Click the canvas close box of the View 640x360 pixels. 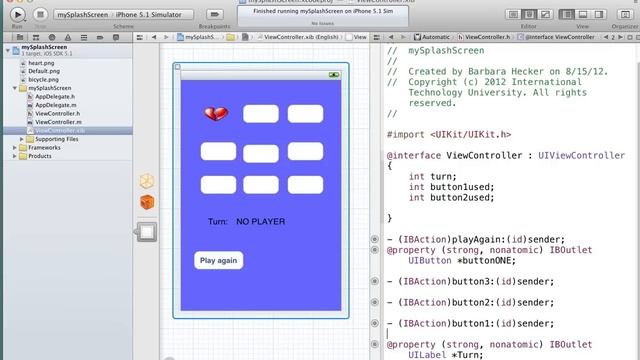178,67
